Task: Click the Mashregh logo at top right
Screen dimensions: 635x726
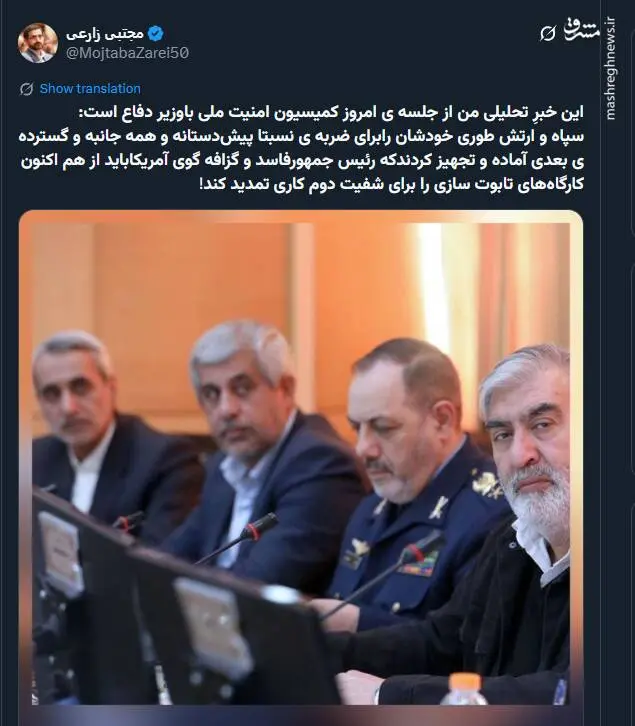Action: point(581,29)
